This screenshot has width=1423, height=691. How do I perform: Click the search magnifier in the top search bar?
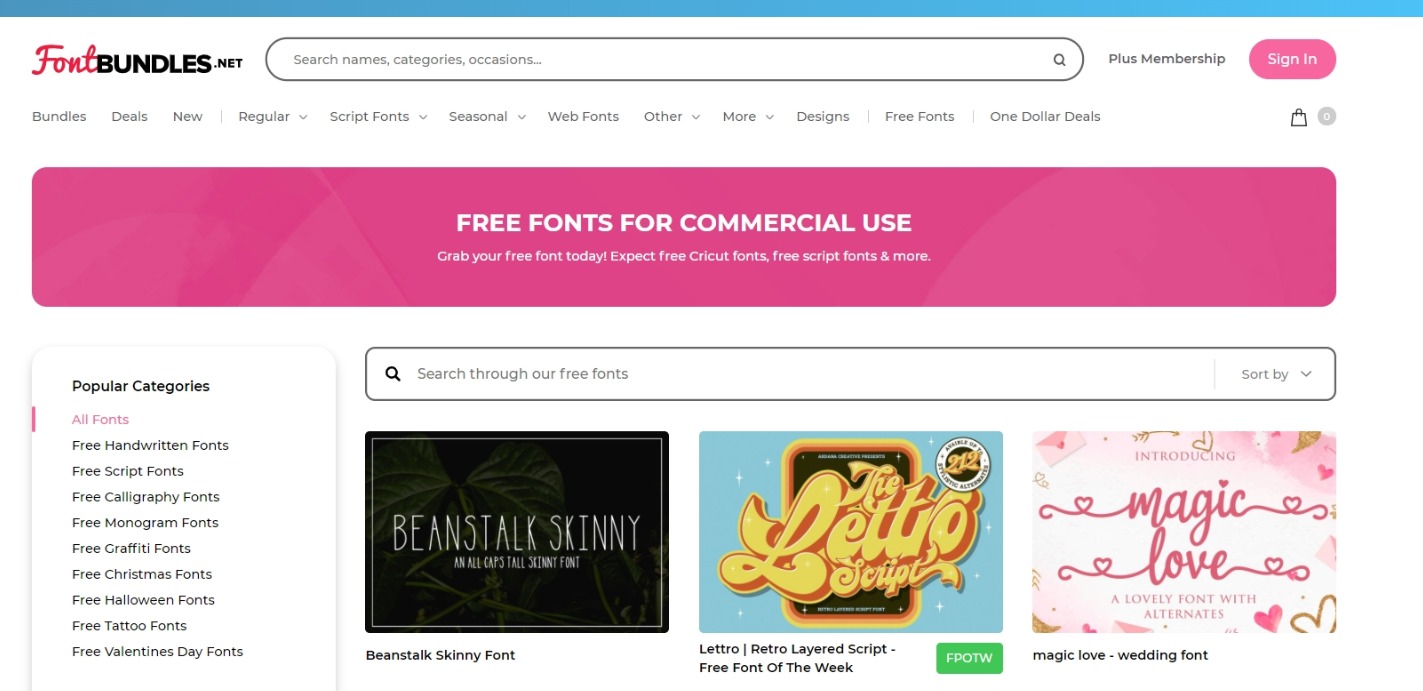tap(1059, 59)
